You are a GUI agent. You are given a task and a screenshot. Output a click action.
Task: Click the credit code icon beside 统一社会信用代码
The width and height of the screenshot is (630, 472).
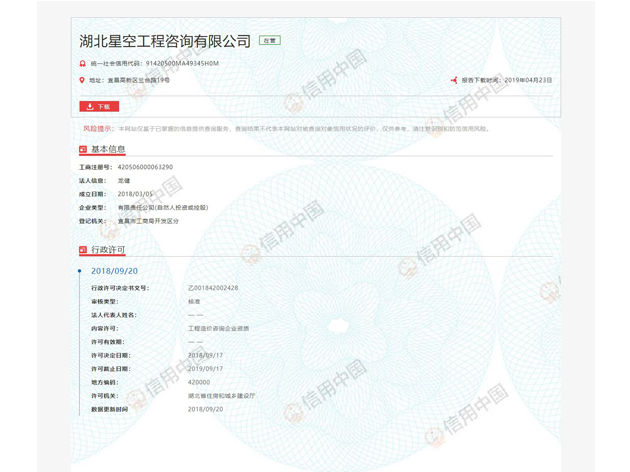(83, 63)
